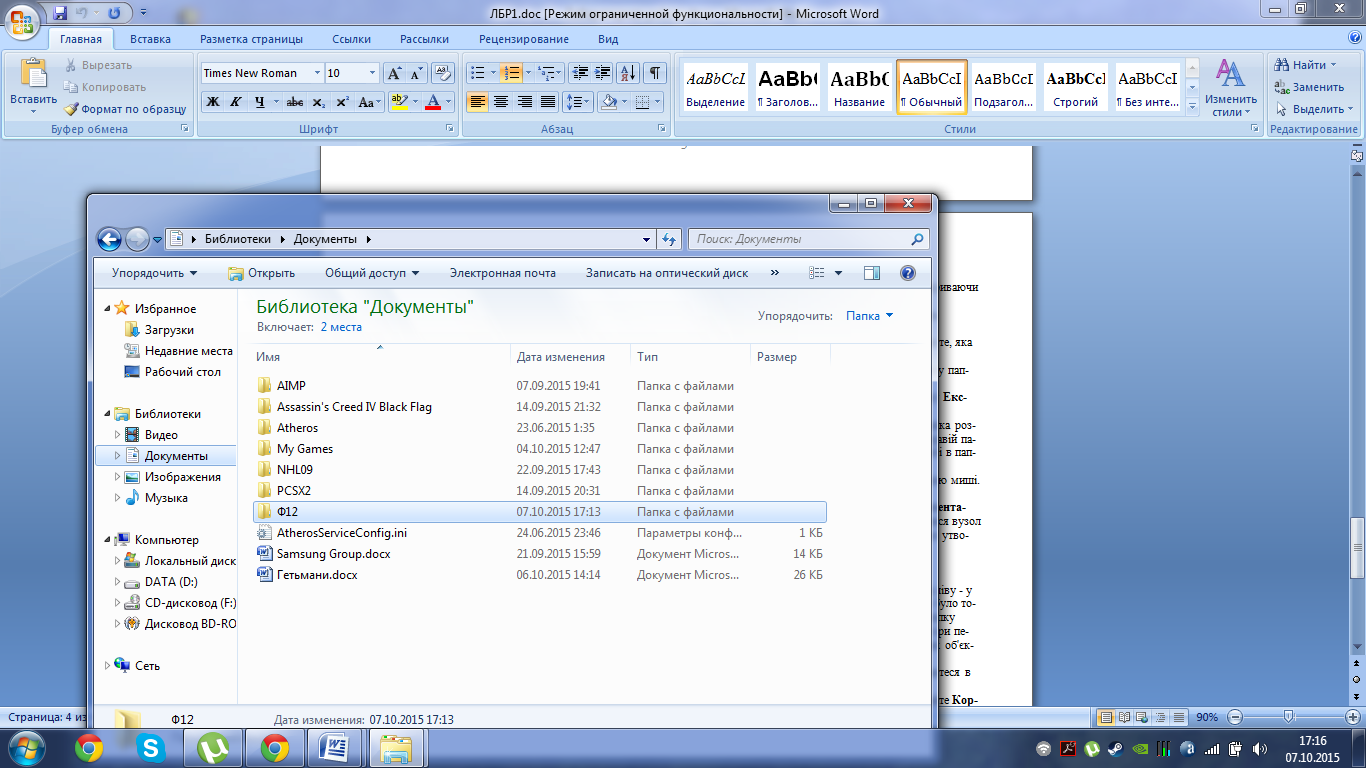This screenshot has width=1366, height=768.
Task: Open the Гетьмани.docx file icon
Action: tap(264, 575)
